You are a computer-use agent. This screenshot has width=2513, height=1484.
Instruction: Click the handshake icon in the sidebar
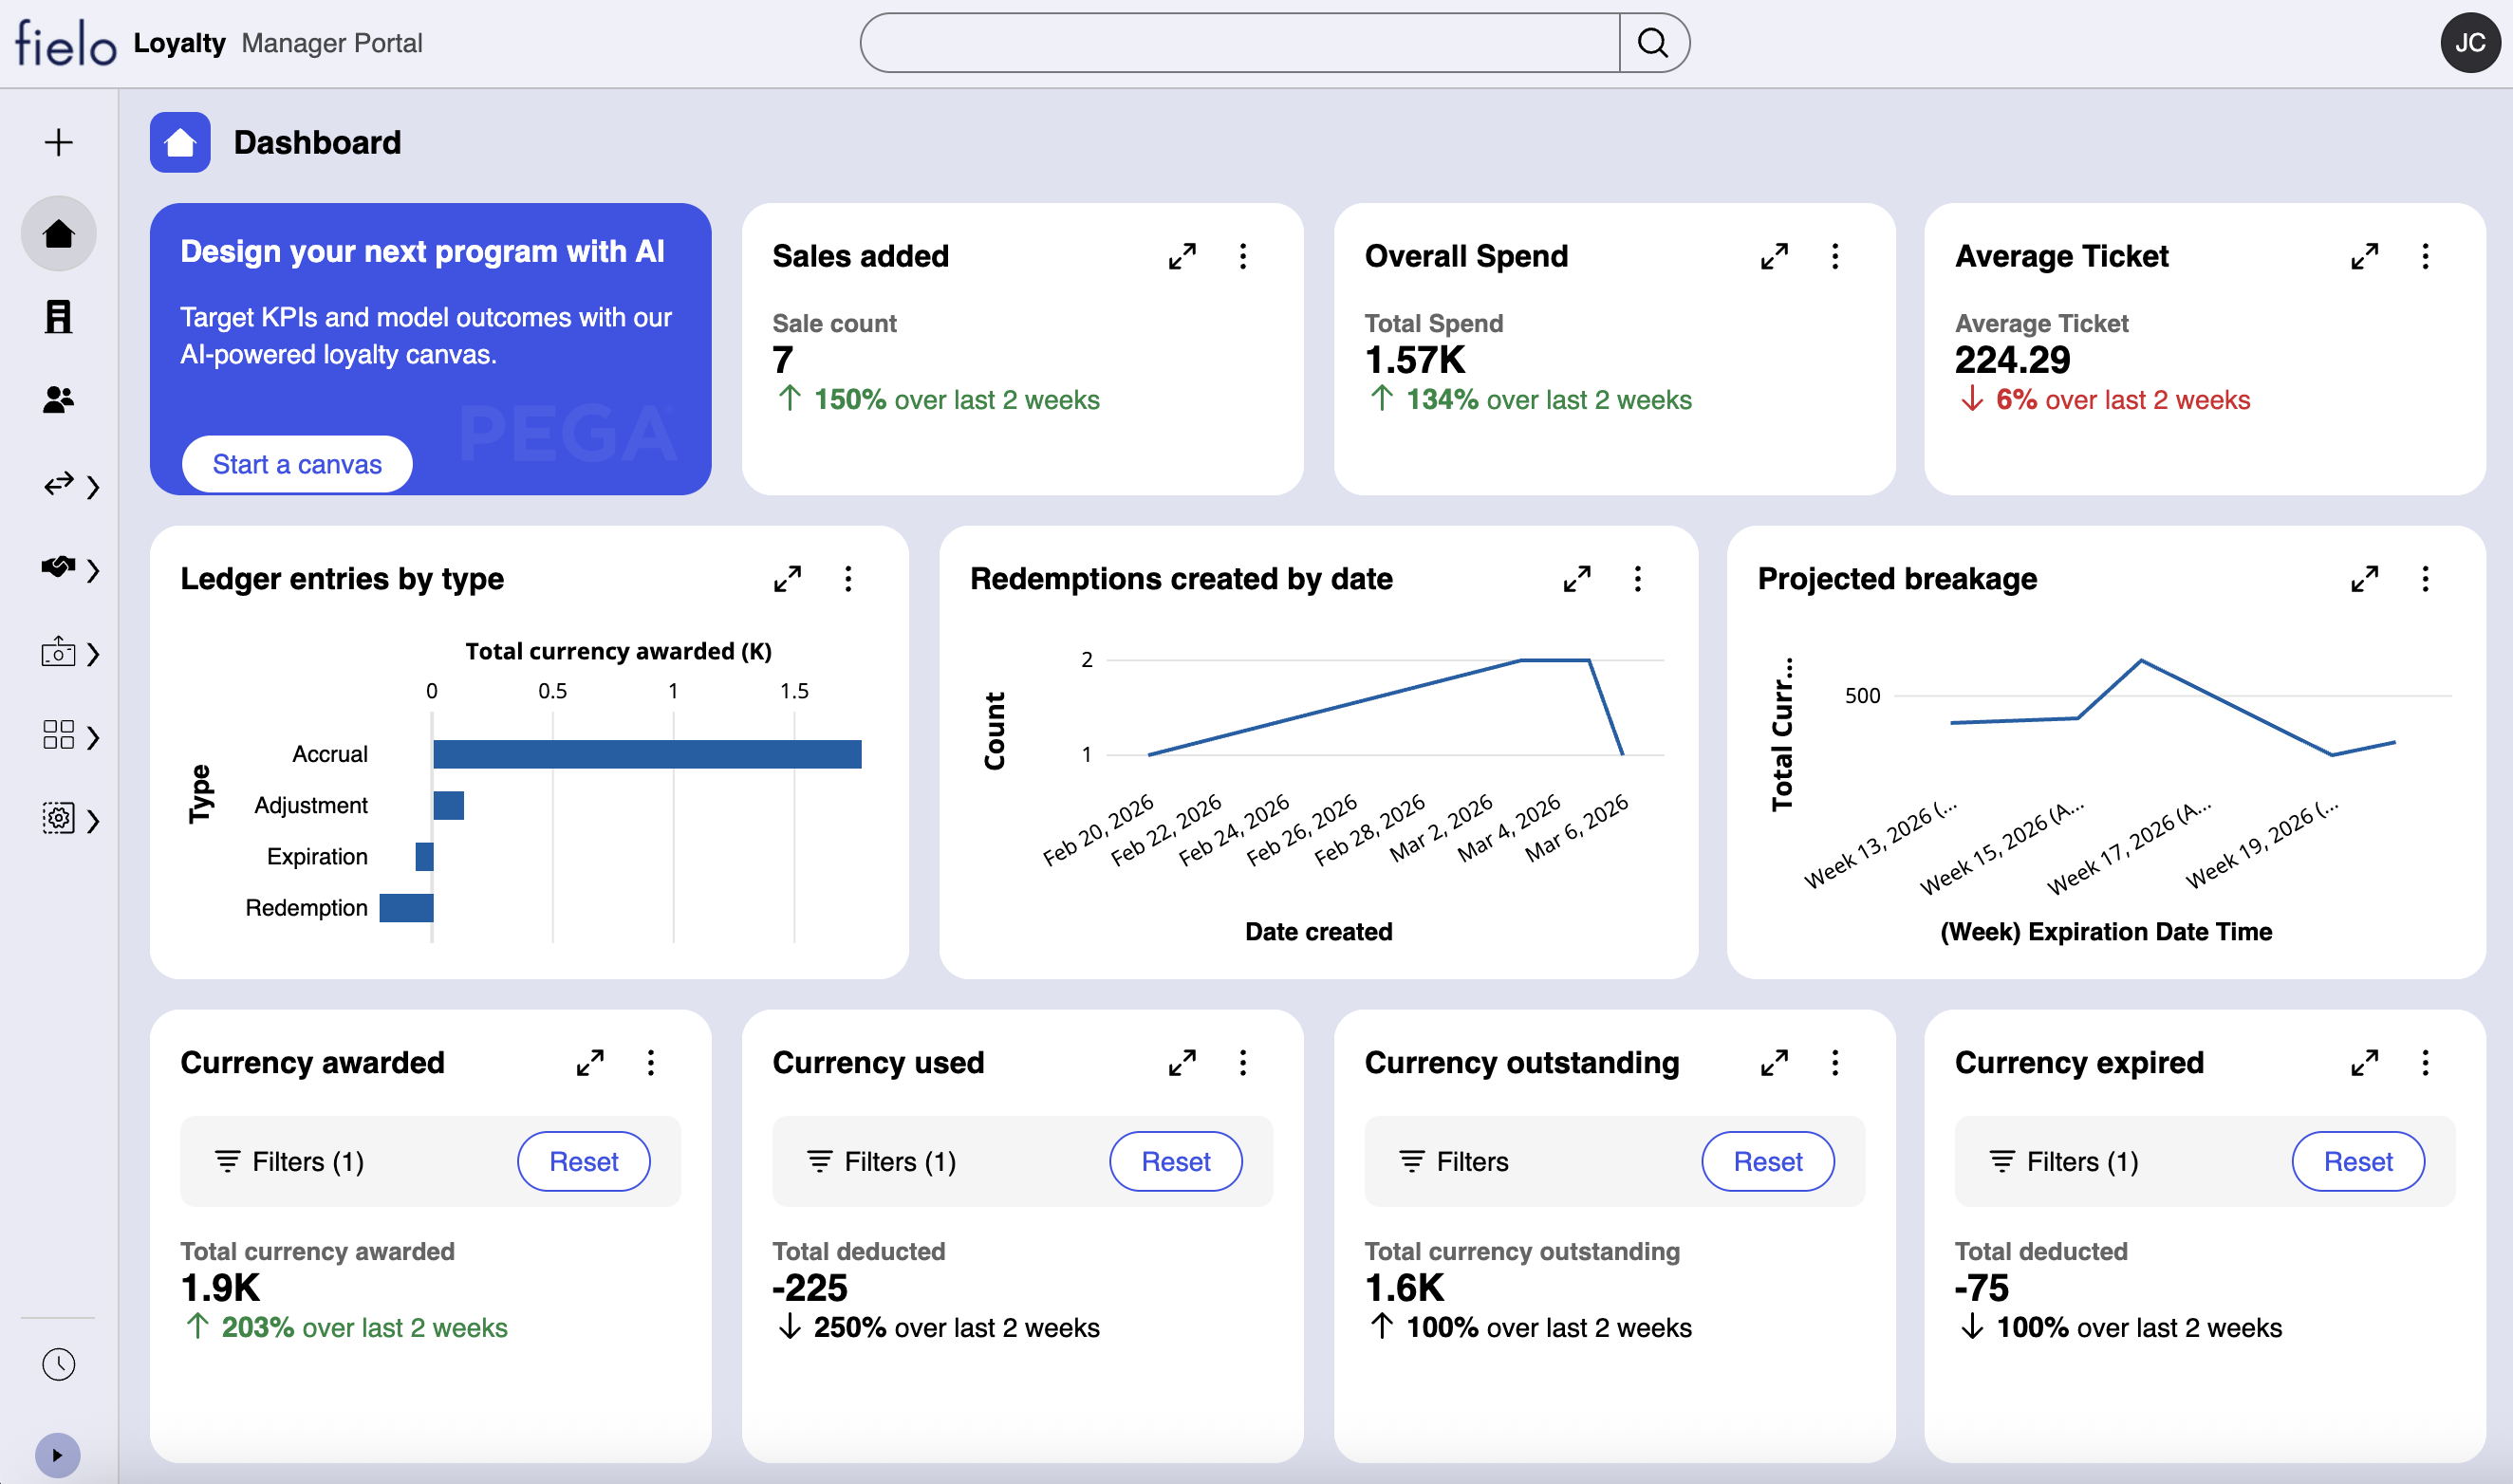[58, 568]
